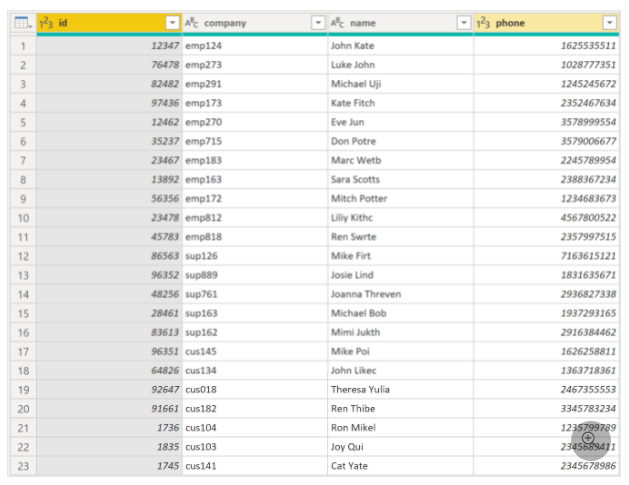Click name cell Marc Wetb
Image resolution: width=629 pixels, height=485 pixels.
[401, 160]
